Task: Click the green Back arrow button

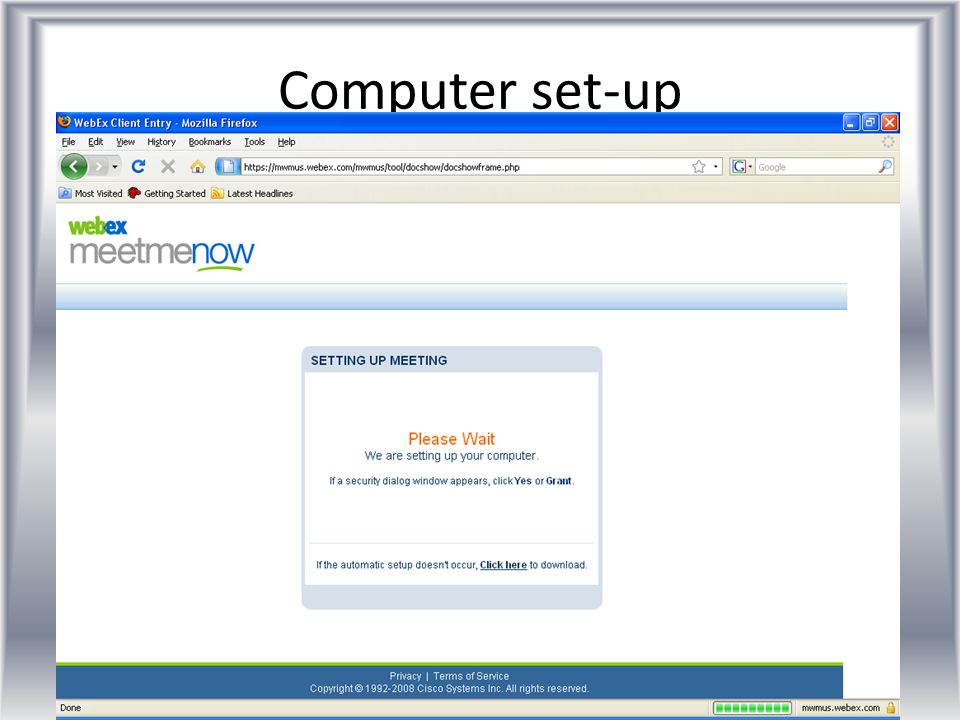Action: point(74,167)
